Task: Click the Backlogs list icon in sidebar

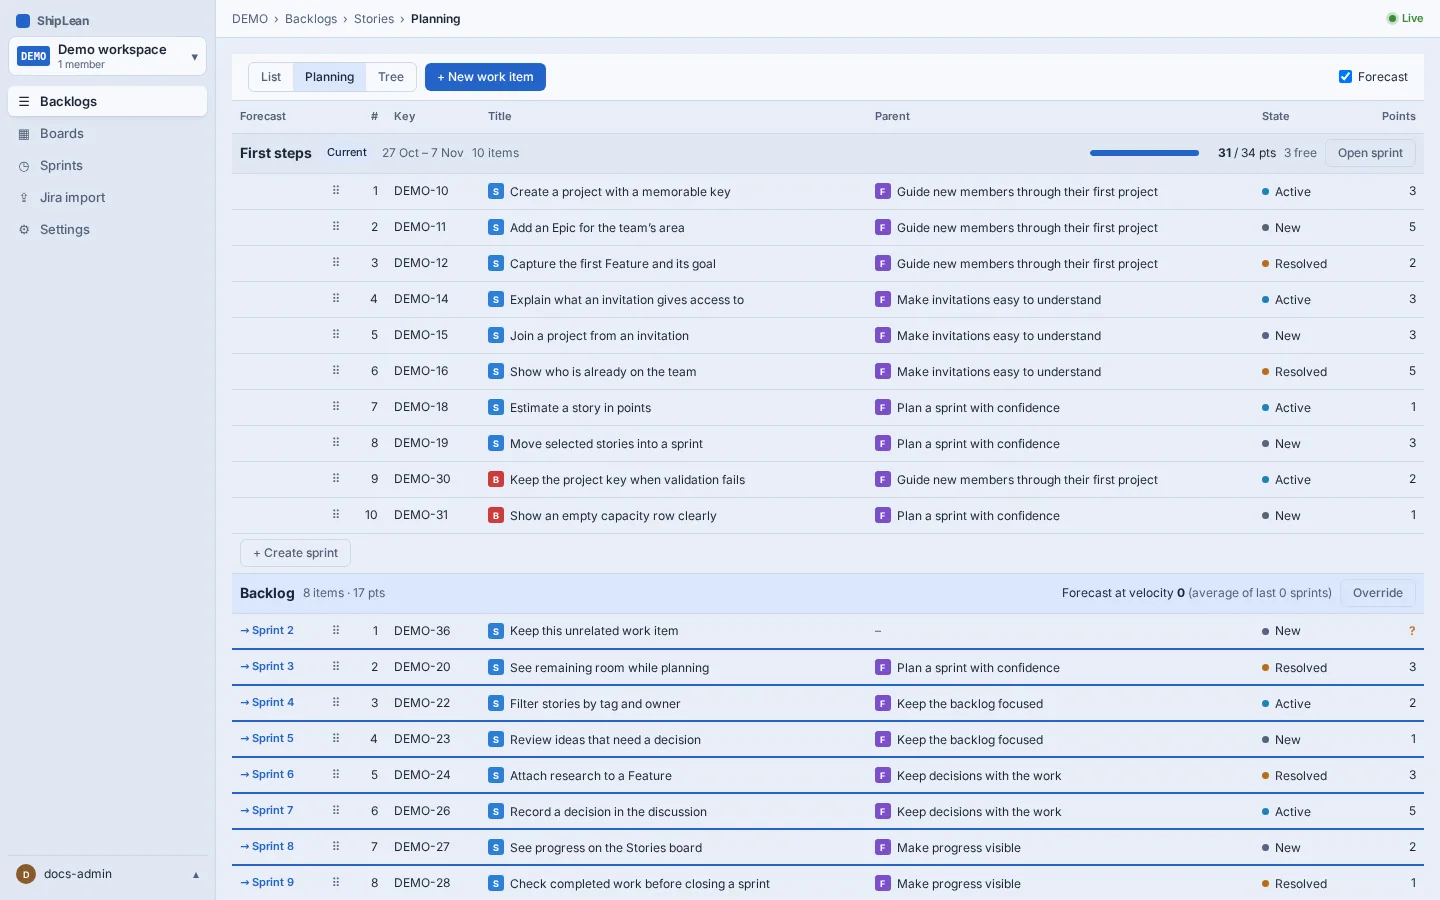Action: tap(24, 102)
